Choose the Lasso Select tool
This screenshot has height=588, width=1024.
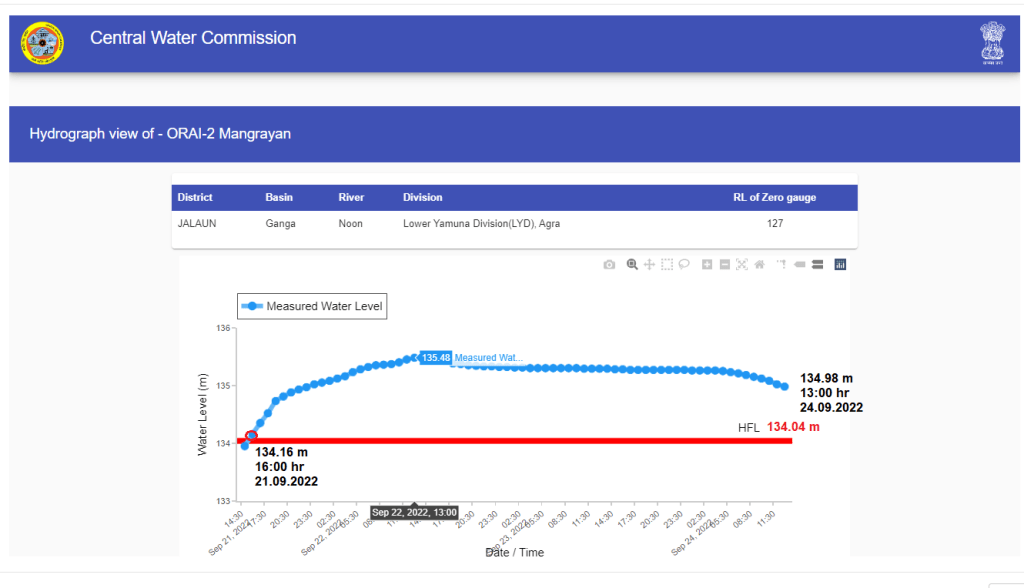(x=684, y=265)
